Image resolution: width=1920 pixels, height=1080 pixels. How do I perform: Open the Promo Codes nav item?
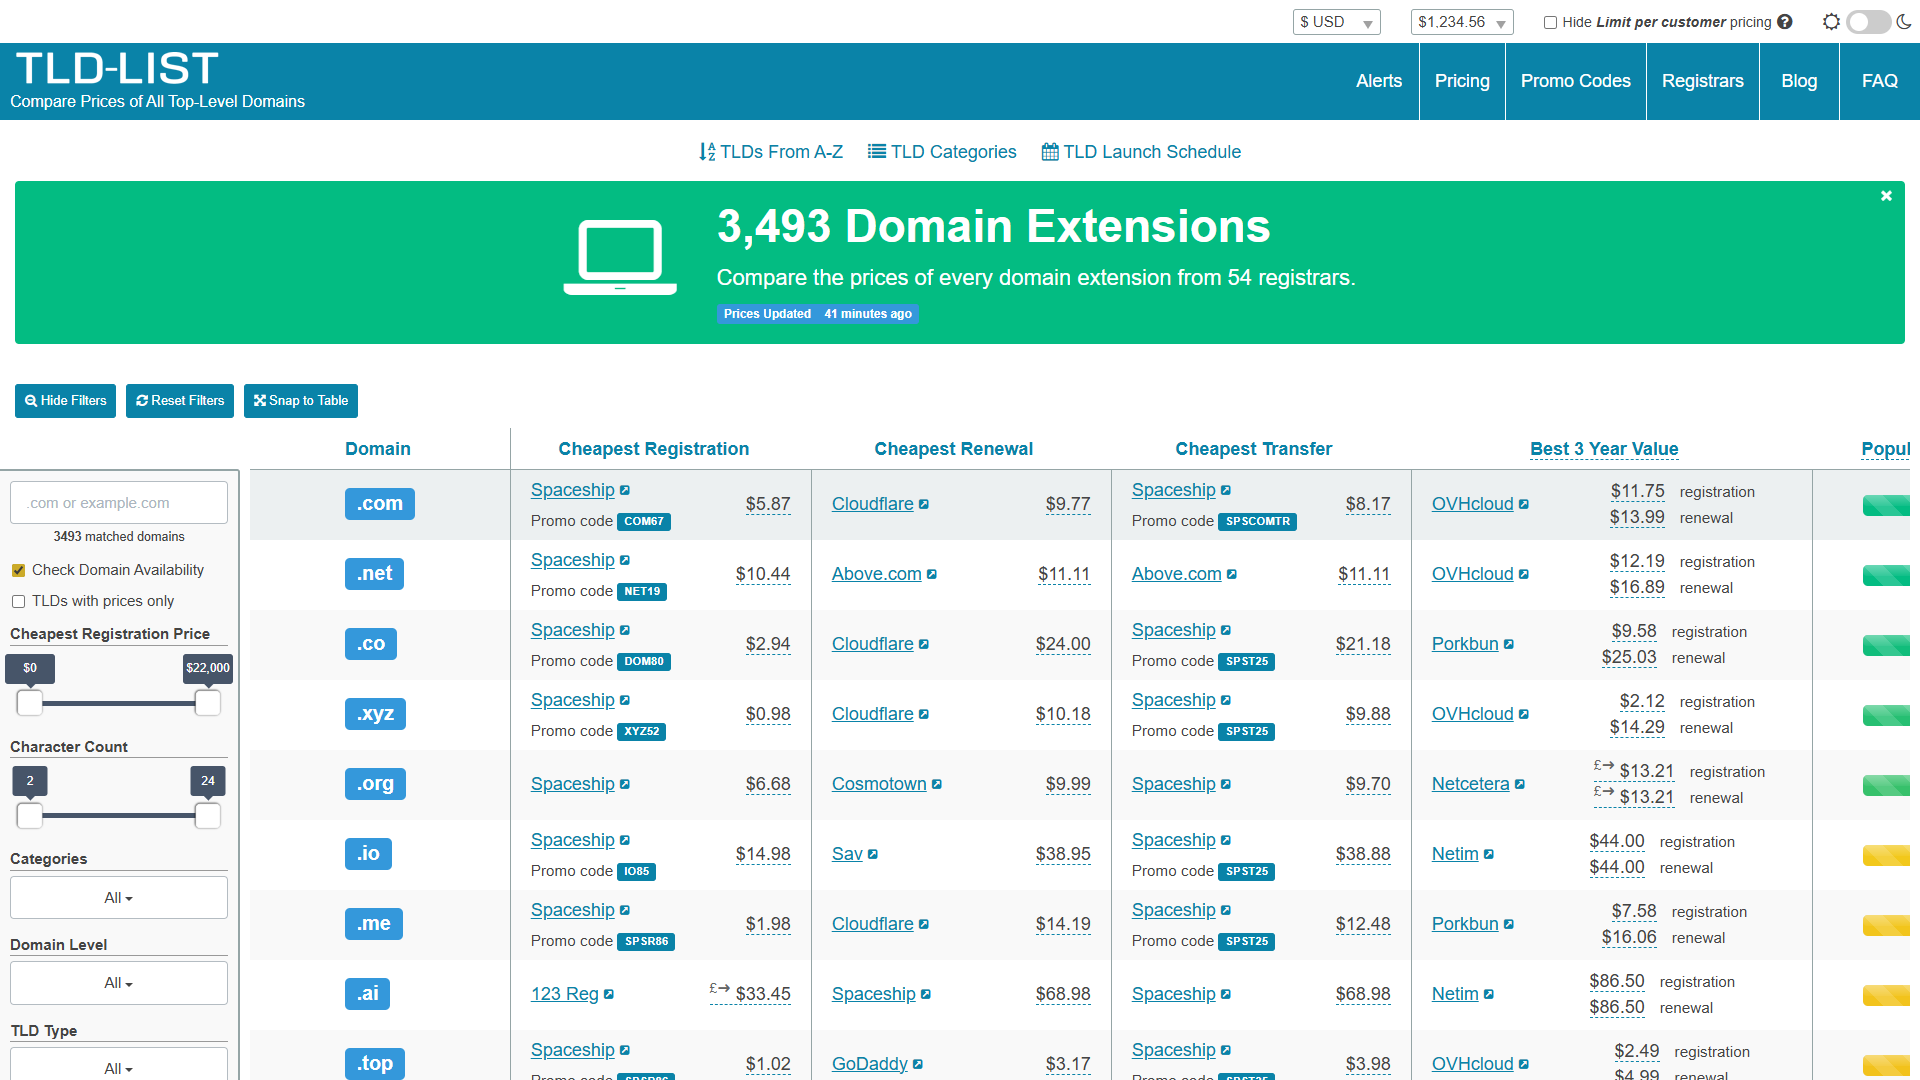click(1576, 81)
